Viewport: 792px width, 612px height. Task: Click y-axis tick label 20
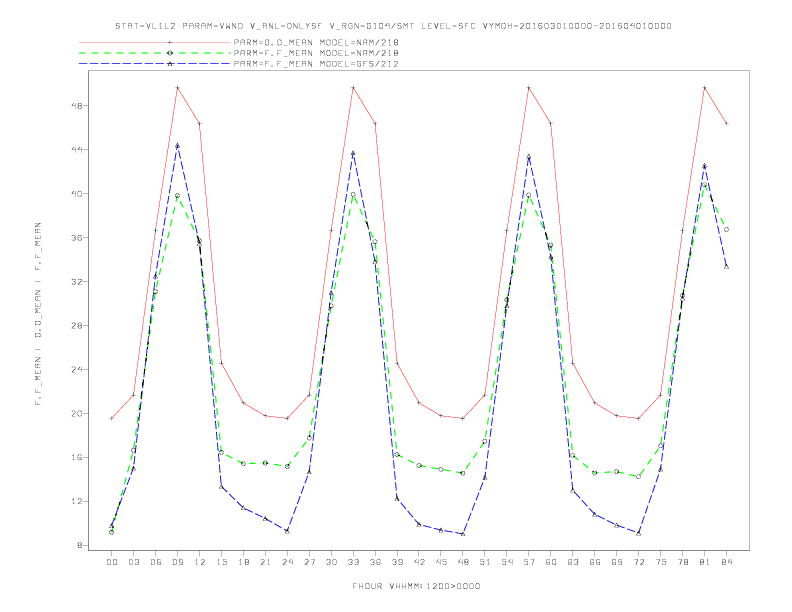click(78, 414)
